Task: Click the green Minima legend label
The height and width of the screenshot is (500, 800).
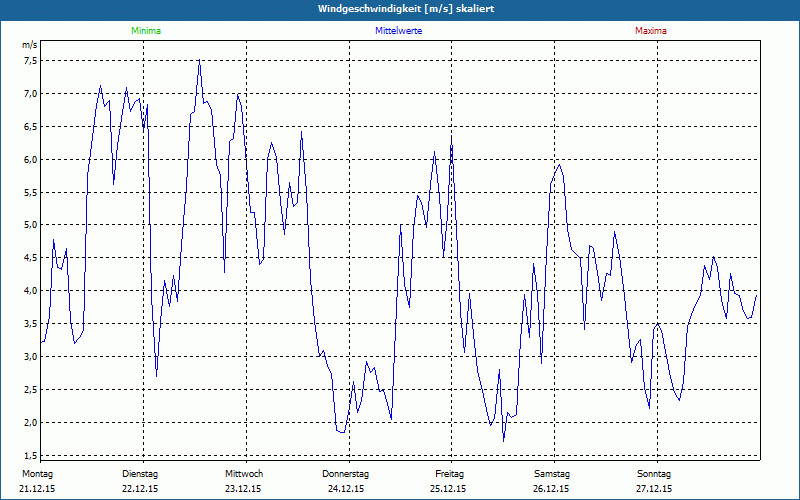Action: (x=146, y=31)
